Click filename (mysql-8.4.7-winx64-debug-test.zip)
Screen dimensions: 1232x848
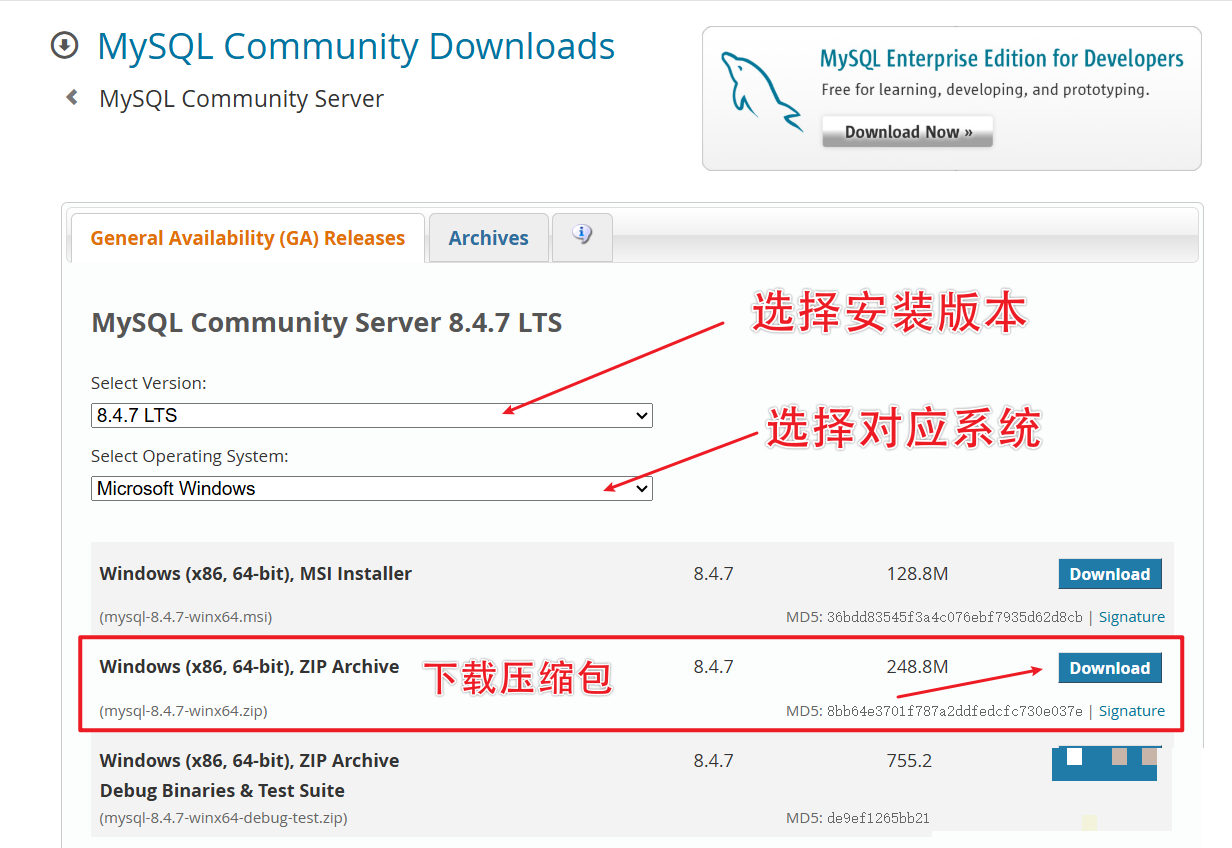(223, 818)
